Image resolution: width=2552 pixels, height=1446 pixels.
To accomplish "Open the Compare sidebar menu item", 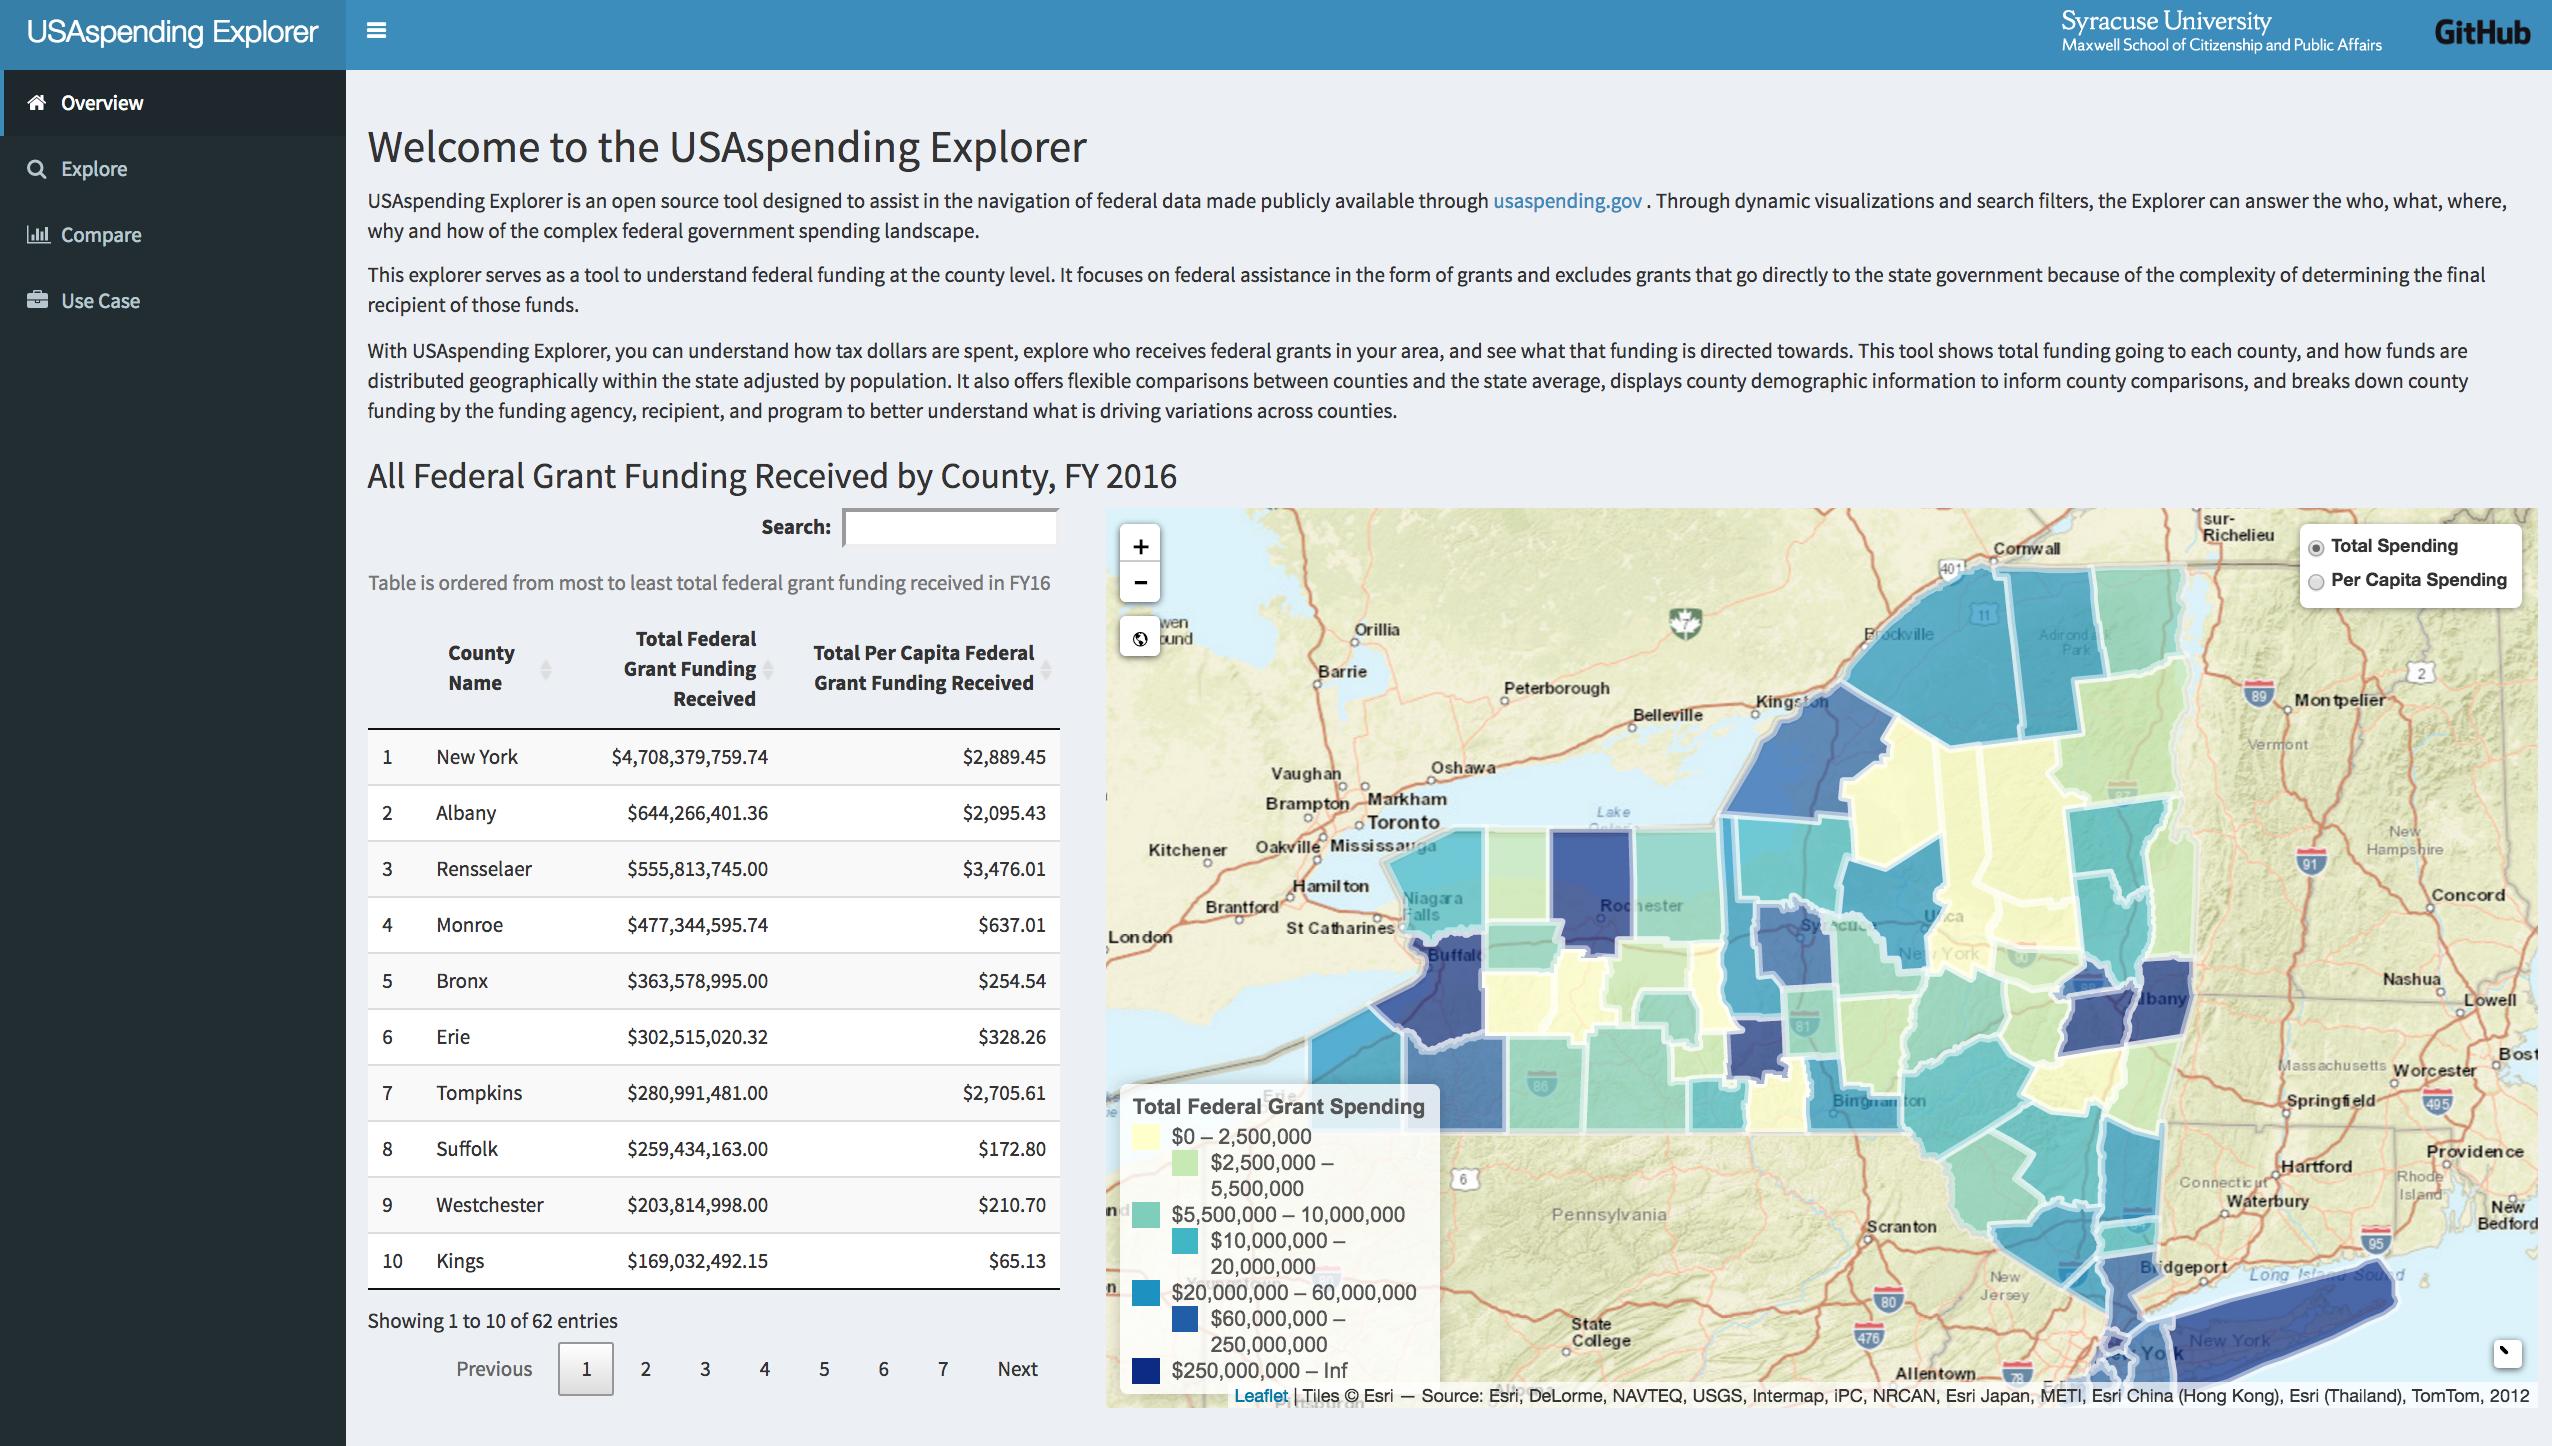I will pyautogui.click(x=100, y=235).
